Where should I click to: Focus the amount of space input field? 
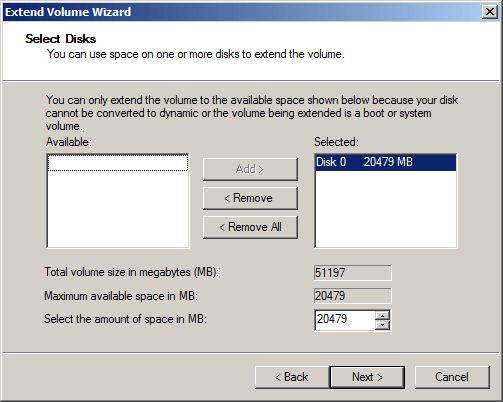coord(345,320)
